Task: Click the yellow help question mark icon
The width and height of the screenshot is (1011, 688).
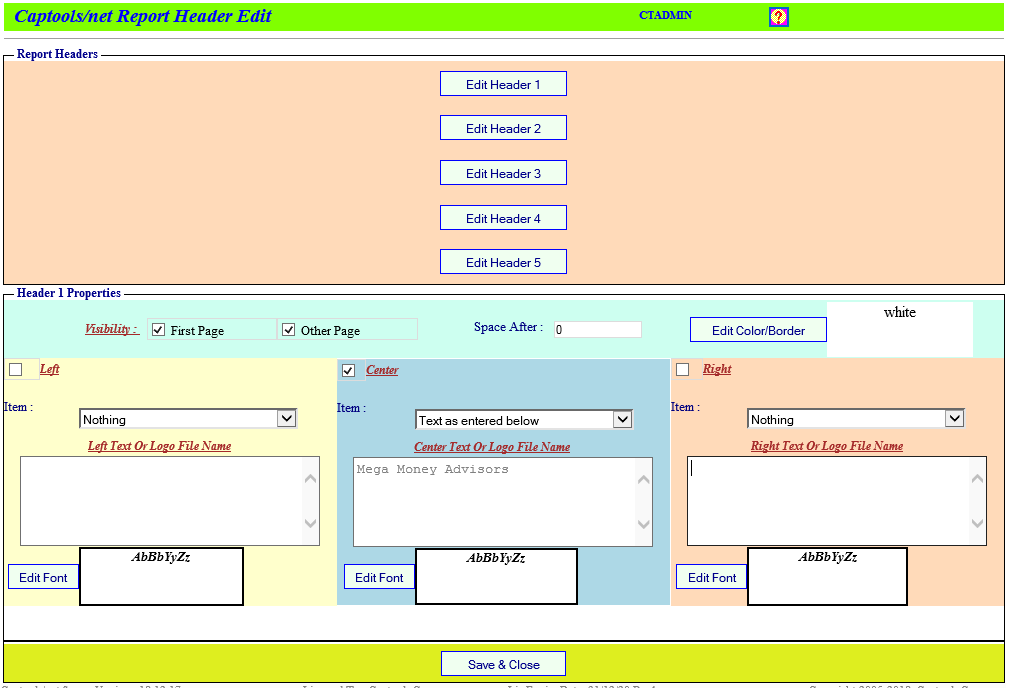Action: click(x=778, y=17)
